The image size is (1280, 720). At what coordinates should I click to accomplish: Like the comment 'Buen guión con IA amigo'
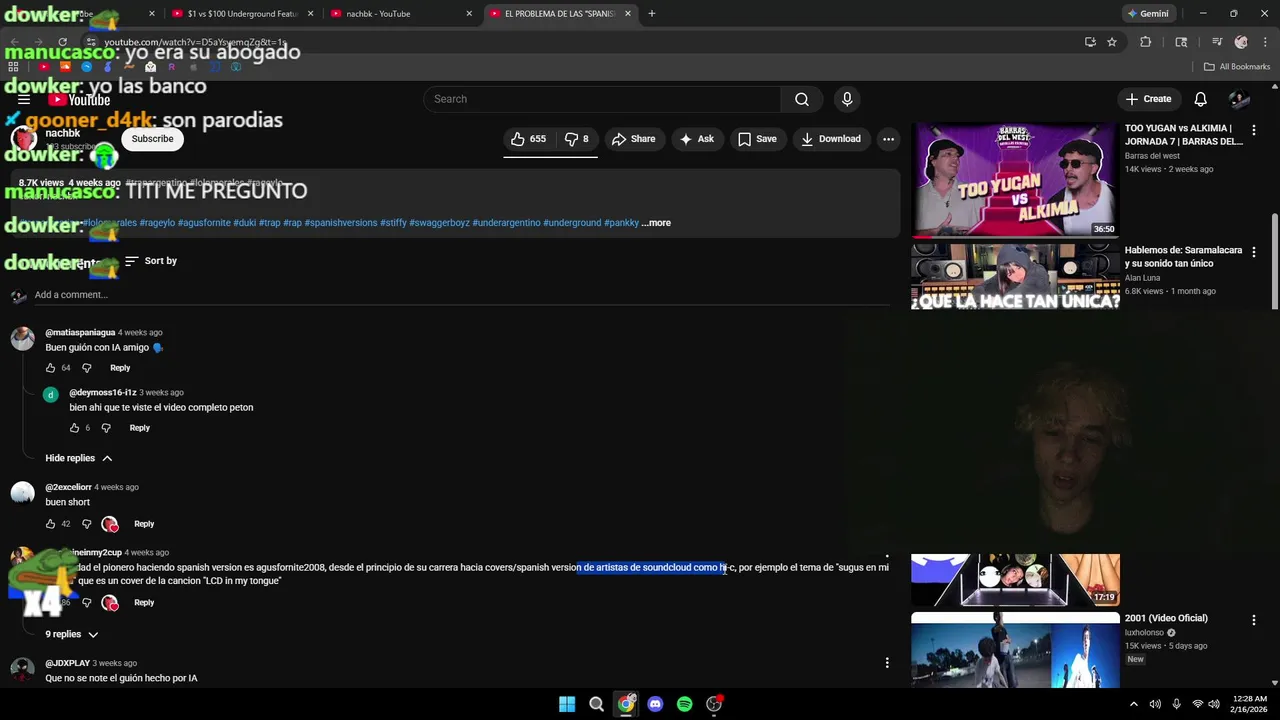[x=50, y=368]
